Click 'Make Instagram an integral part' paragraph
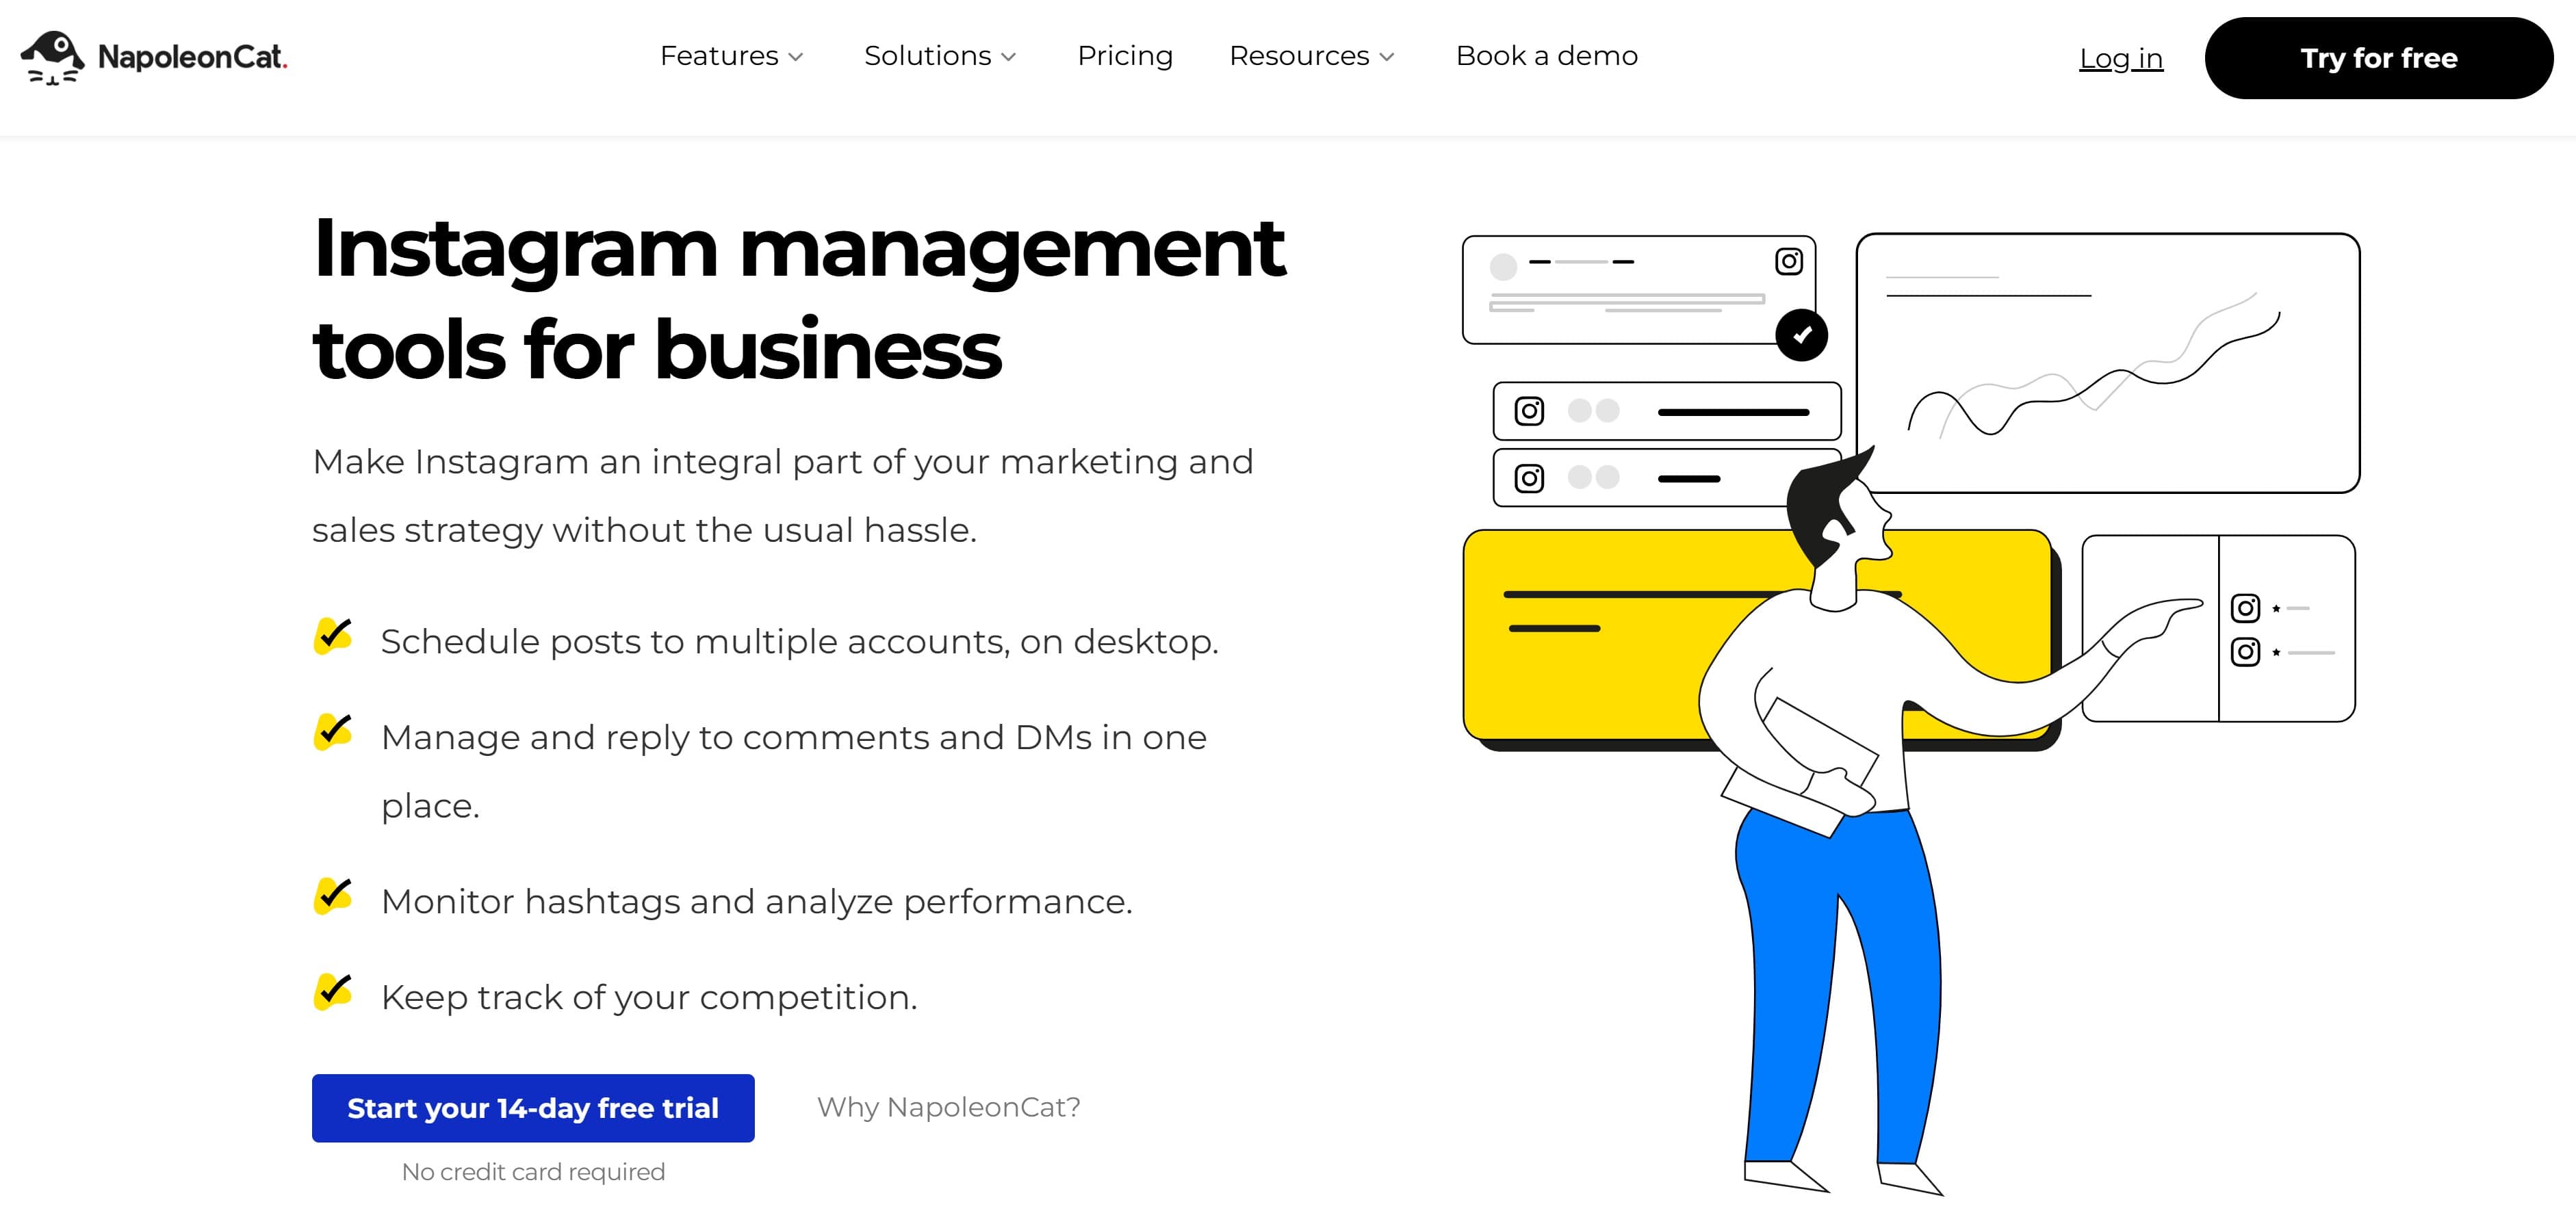Image resolution: width=2576 pixels, height=1226 pixels. (x=782, y=496)
